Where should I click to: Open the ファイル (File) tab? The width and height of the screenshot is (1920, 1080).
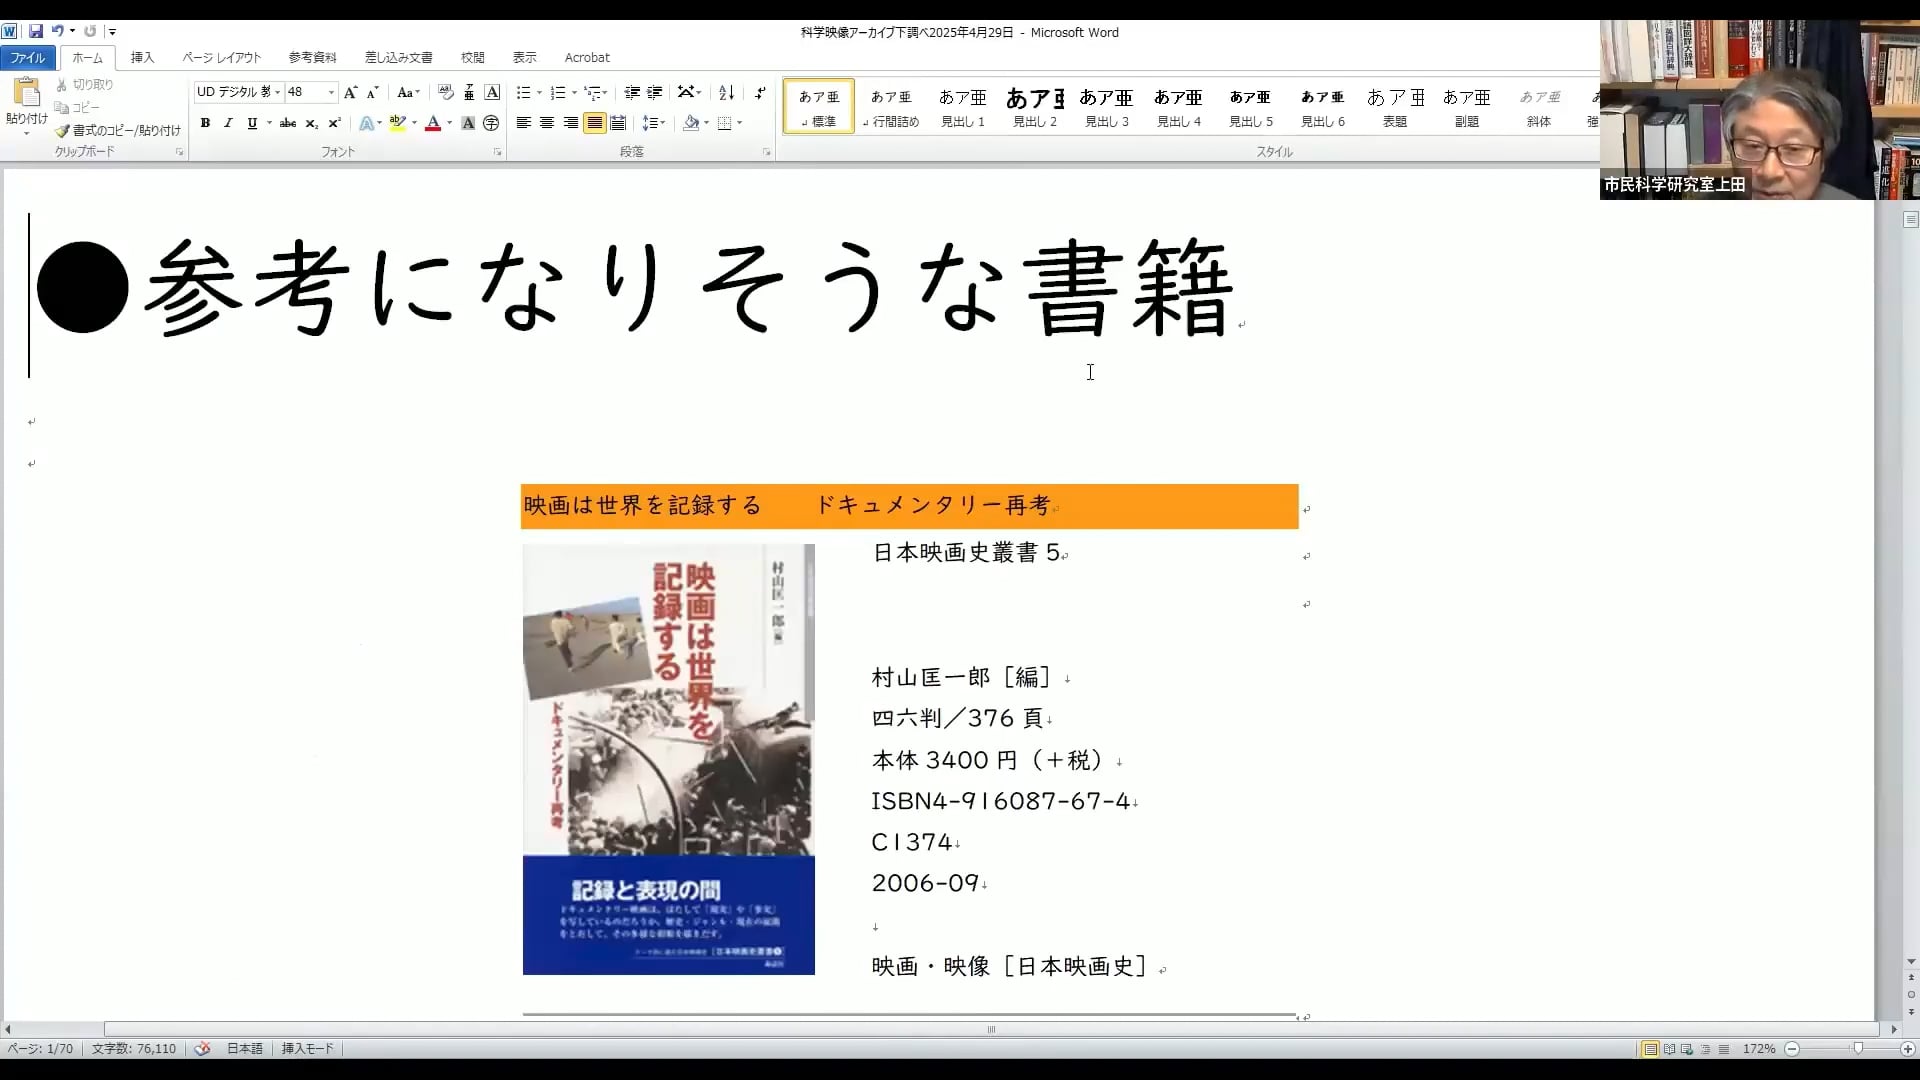coord(28,58)
